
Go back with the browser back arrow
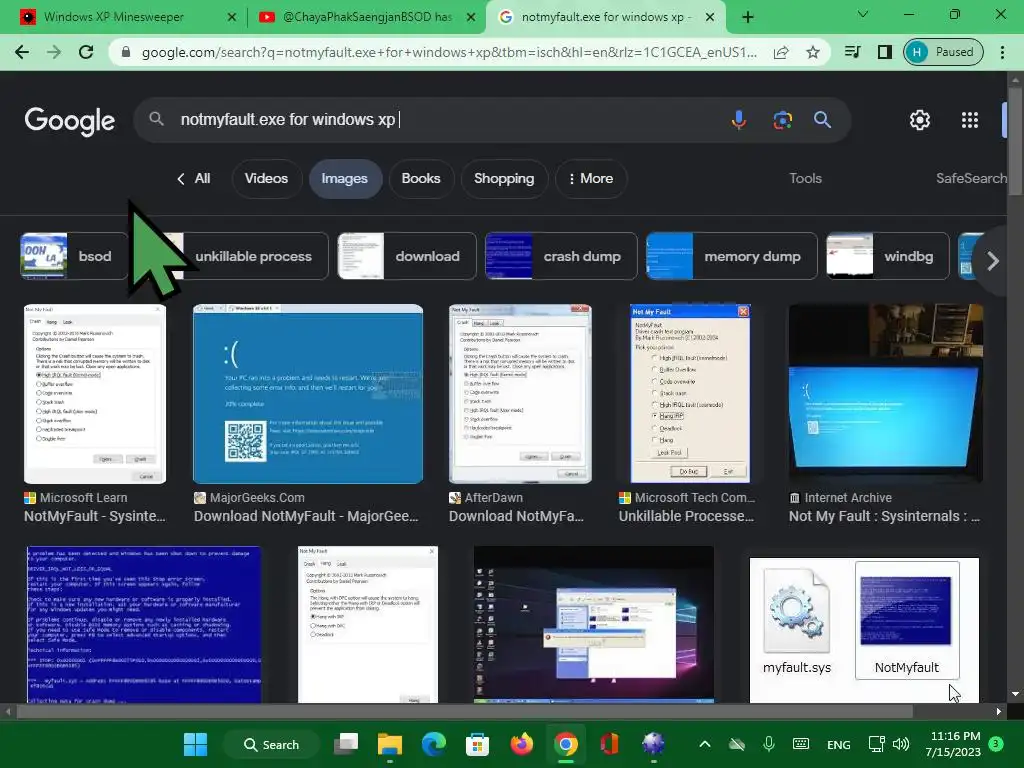pyautogui.click(x=22, y=52)
